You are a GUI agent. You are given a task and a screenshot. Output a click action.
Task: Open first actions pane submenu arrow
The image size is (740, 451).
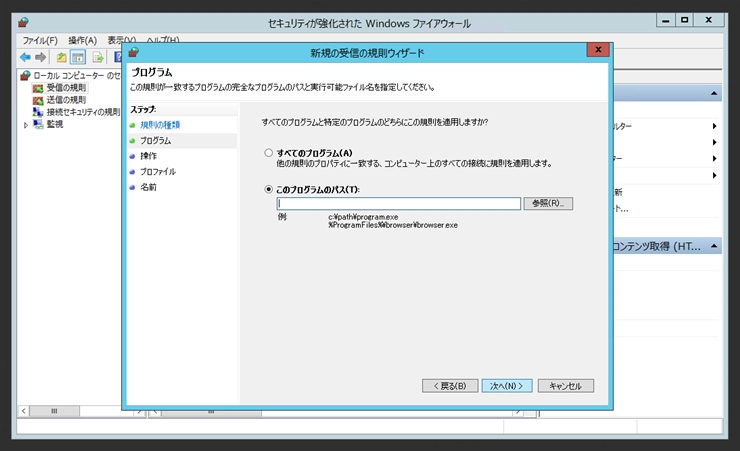[x=715, y=126]
